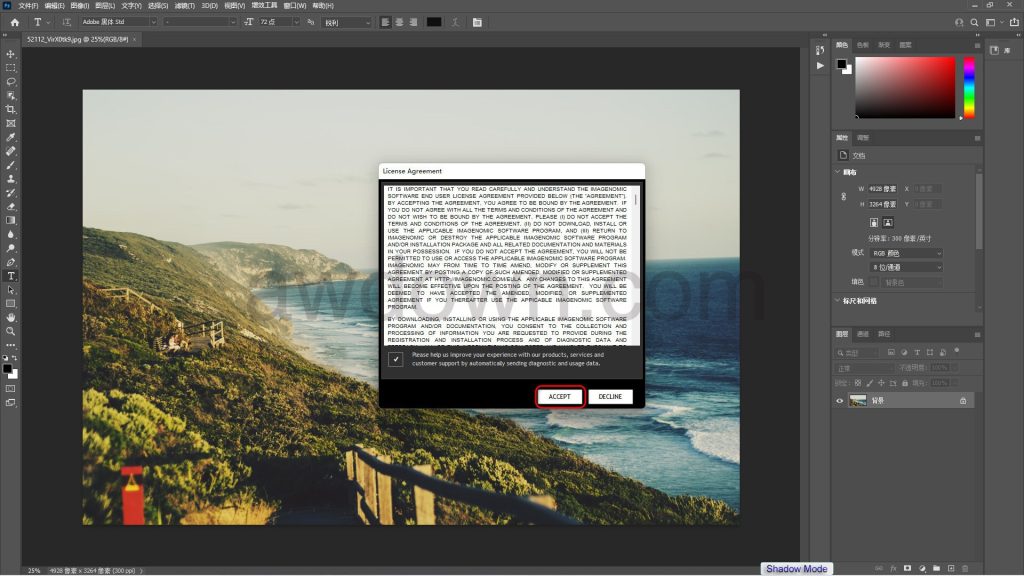
Task: Select the Move tool in the toolbar
Action: coord(11,54)
